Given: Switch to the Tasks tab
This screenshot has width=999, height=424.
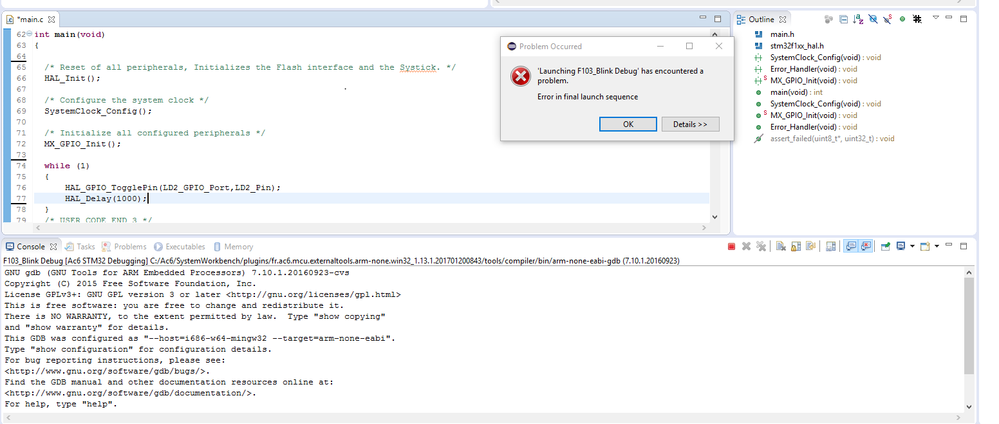Looking at the screenshot, I should click(x=80, y=247).
